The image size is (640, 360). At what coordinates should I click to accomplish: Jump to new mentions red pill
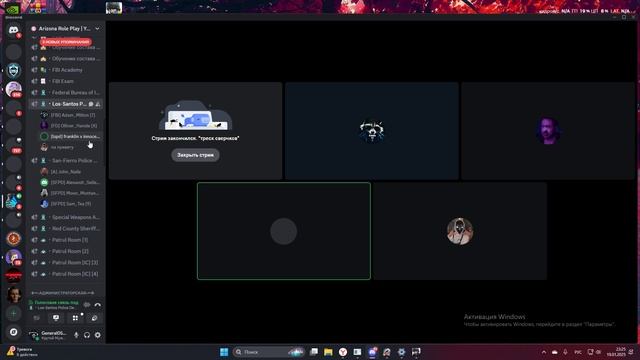pyautogui.click(x=65, y=42)
